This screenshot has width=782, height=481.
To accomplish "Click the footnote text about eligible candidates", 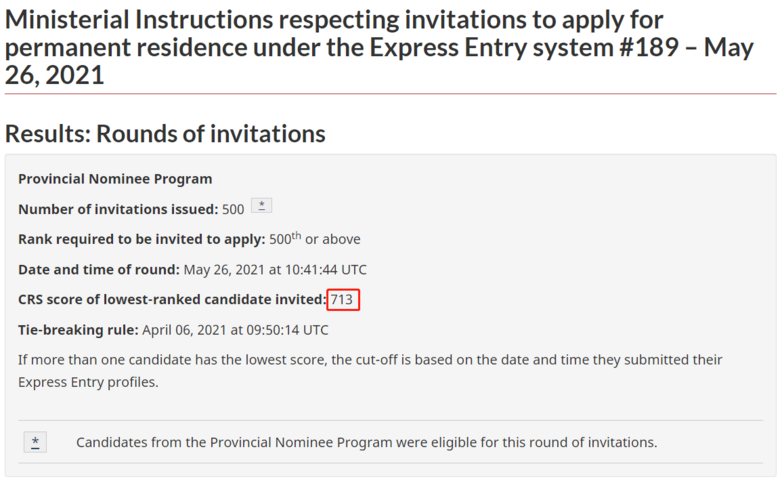I will click(367, 443).
